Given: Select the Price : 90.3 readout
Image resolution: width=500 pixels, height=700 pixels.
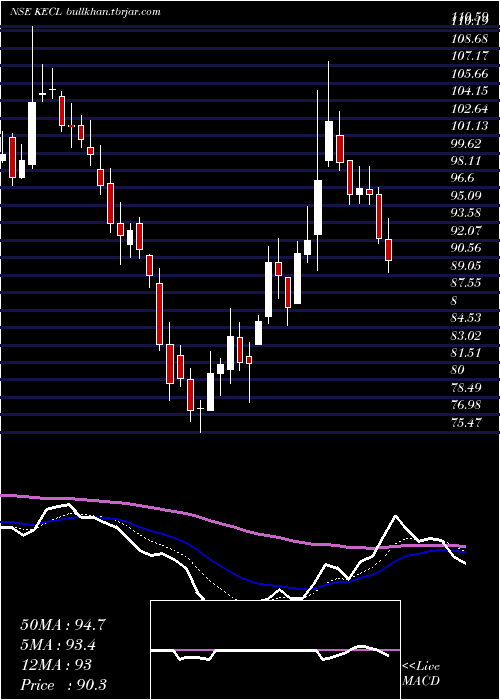Looking at the screenshot, I should [x=63, y=685].
